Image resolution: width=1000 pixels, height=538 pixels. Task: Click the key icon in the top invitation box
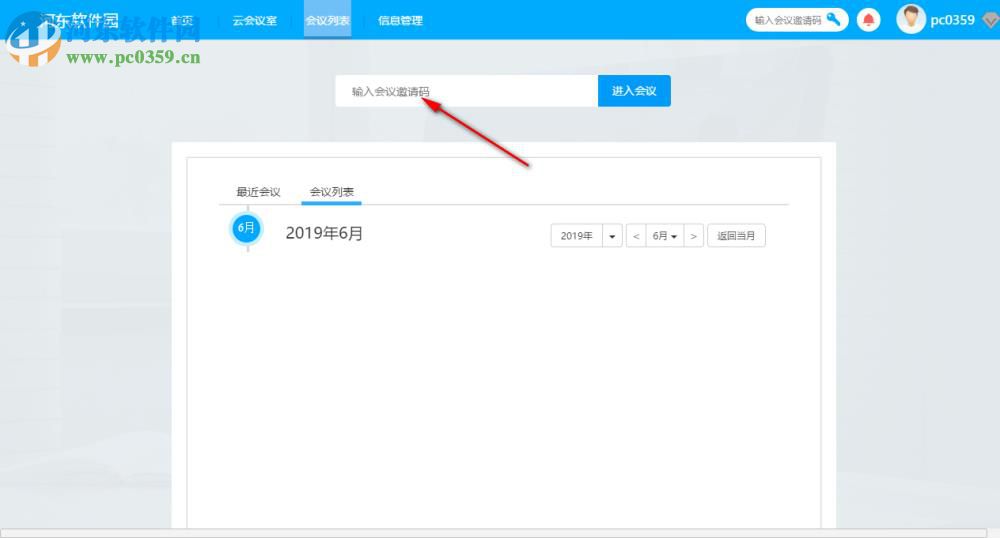tap(833, 19)
